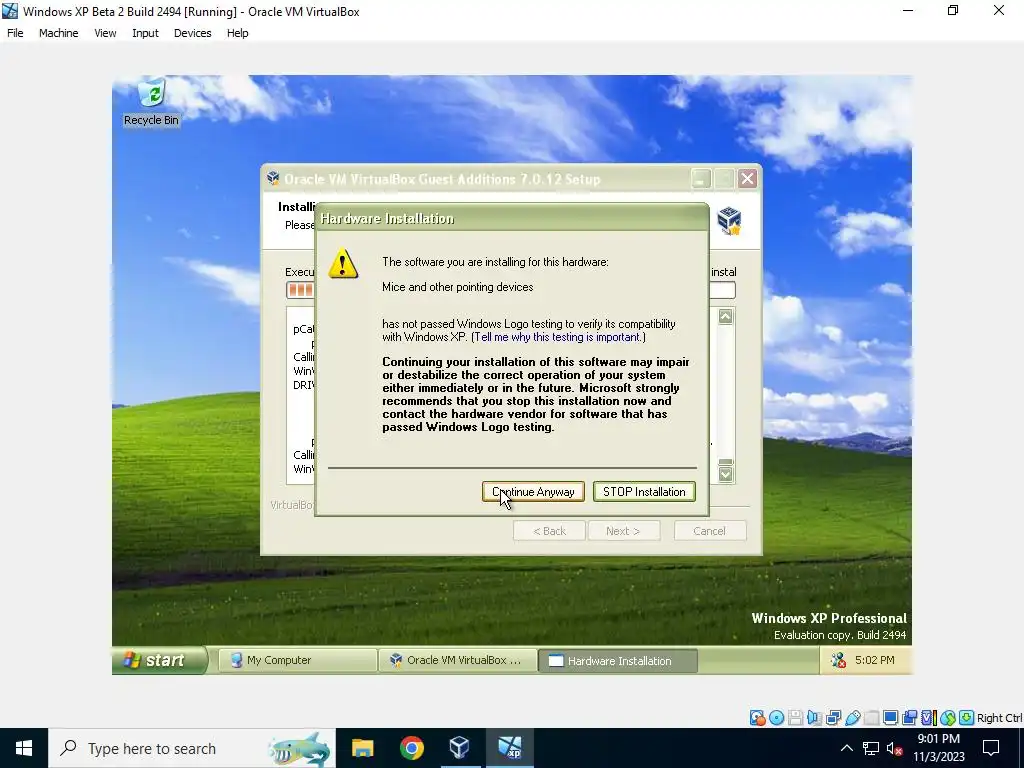Click the display settings status icon
The width and height of the screenshot is (1024, 768).
pyautogui.click(x=890, y=718)
